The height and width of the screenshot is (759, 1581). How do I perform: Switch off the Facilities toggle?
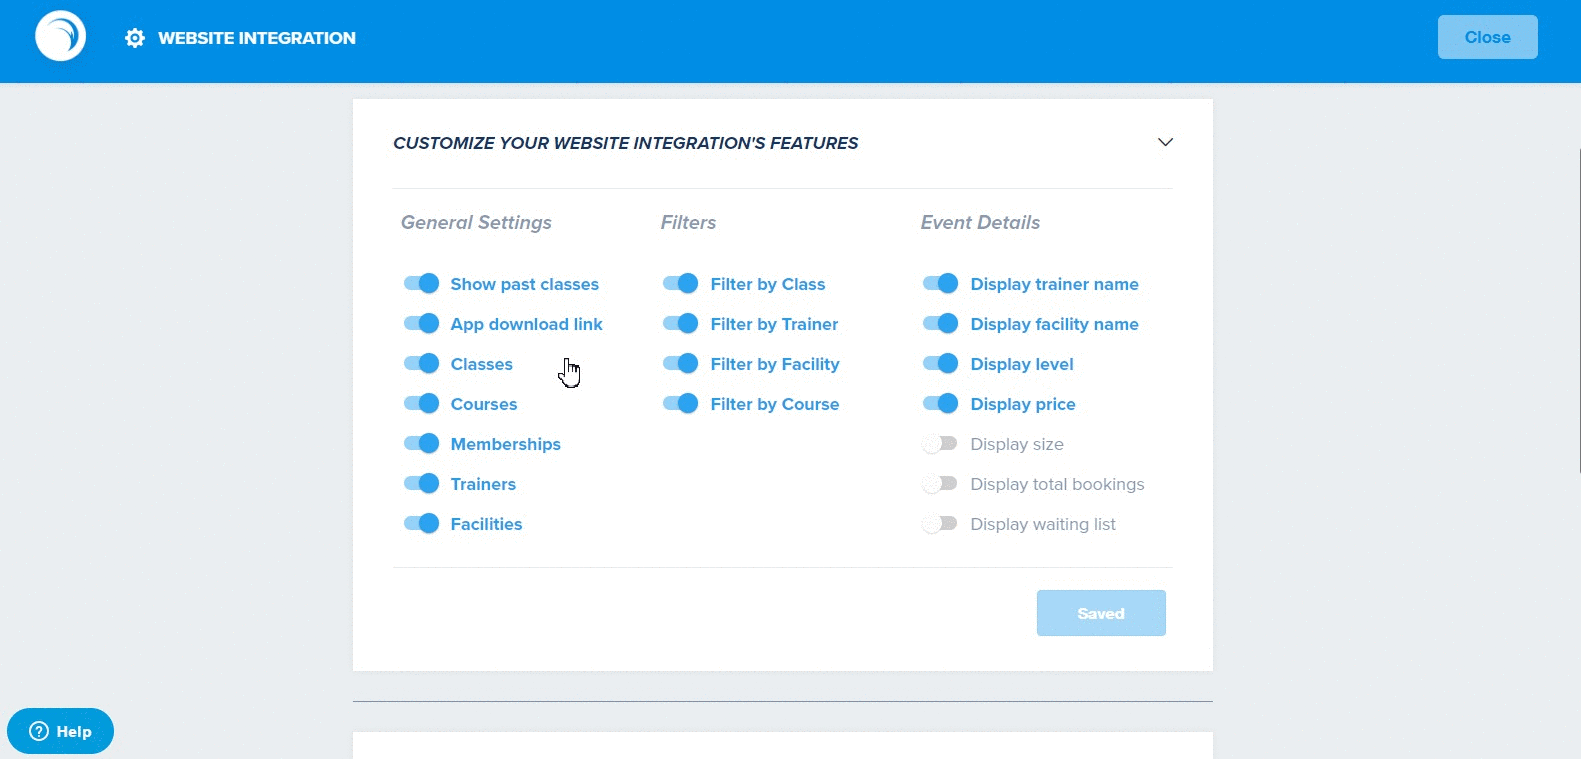click(x=421, y=523)
